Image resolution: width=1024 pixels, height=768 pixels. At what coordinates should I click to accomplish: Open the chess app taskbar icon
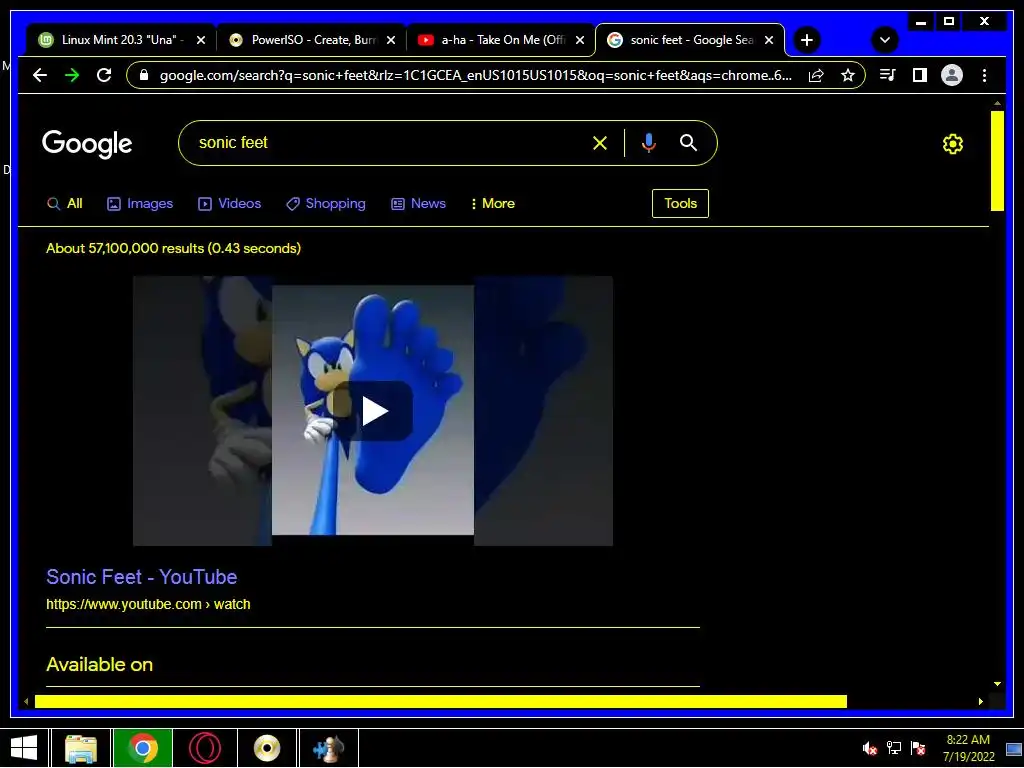pyautogui.click(x=328, y=748)
